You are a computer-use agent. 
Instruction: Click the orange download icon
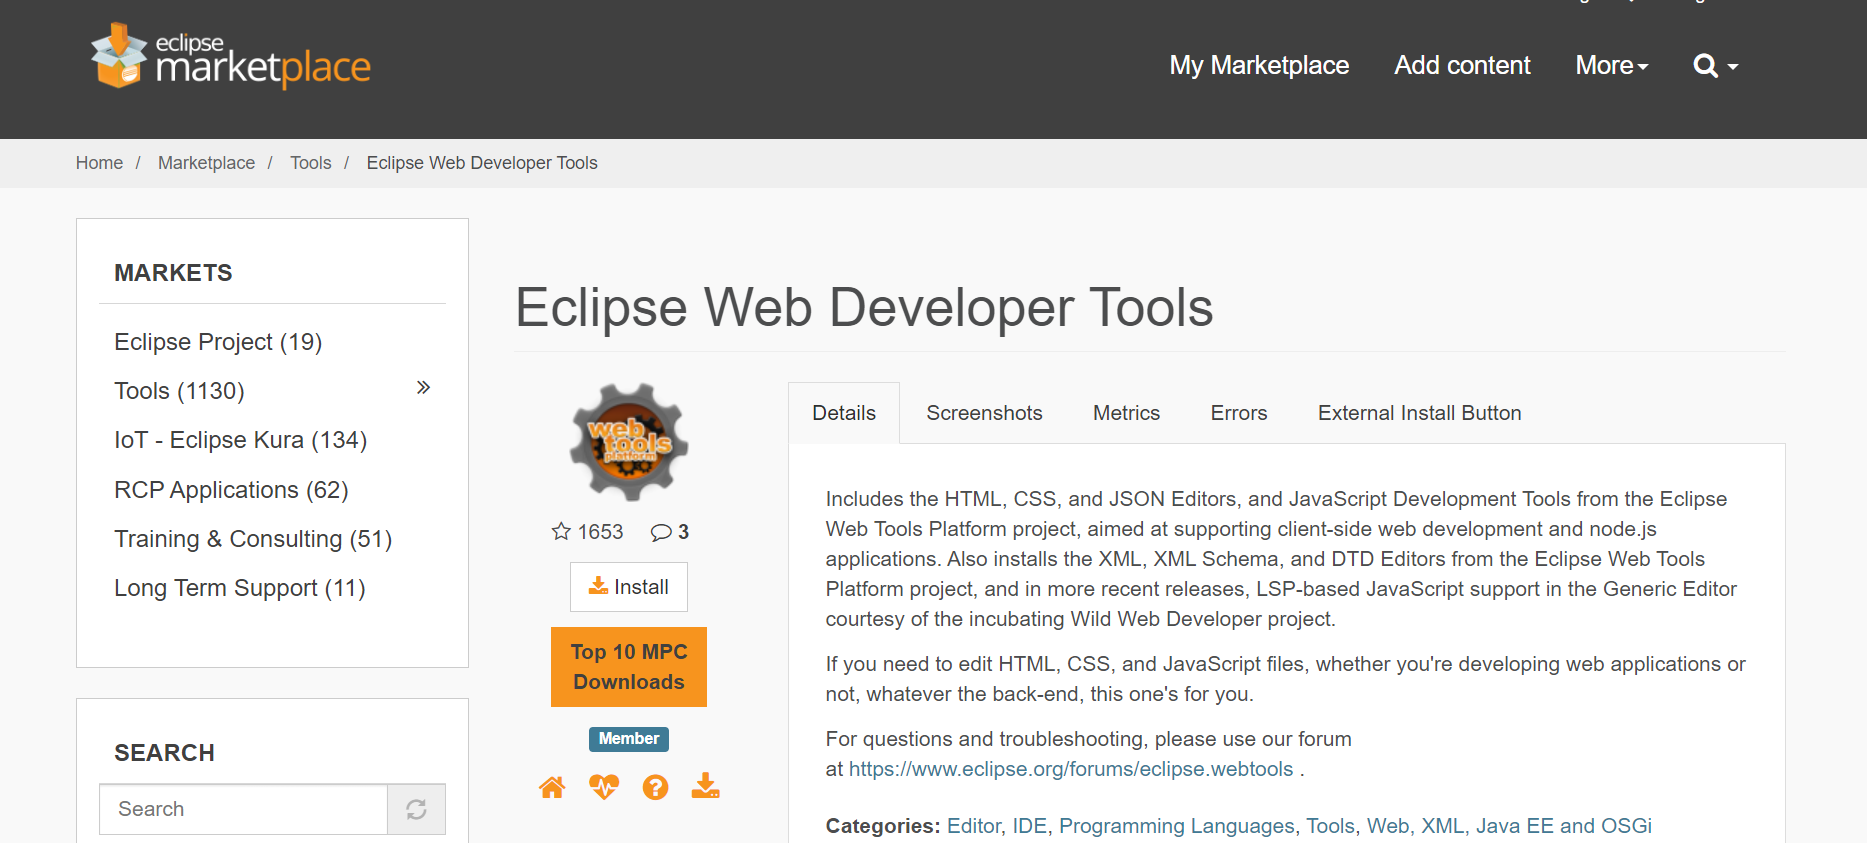706,786
